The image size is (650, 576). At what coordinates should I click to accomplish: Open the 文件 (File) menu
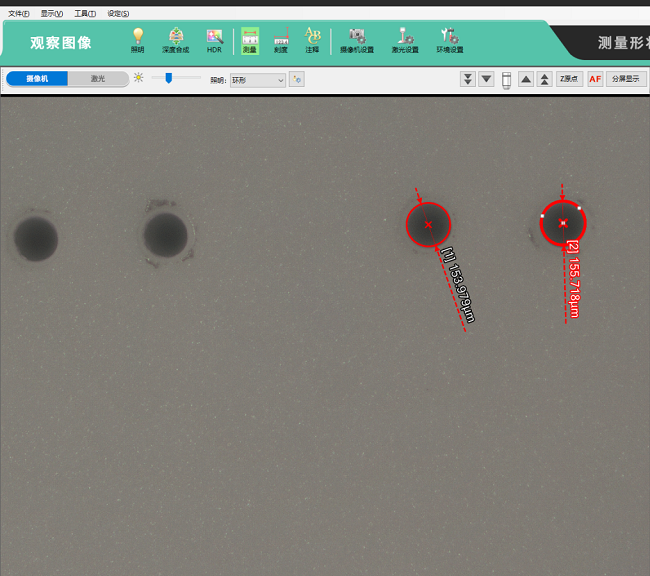(19, 14)
